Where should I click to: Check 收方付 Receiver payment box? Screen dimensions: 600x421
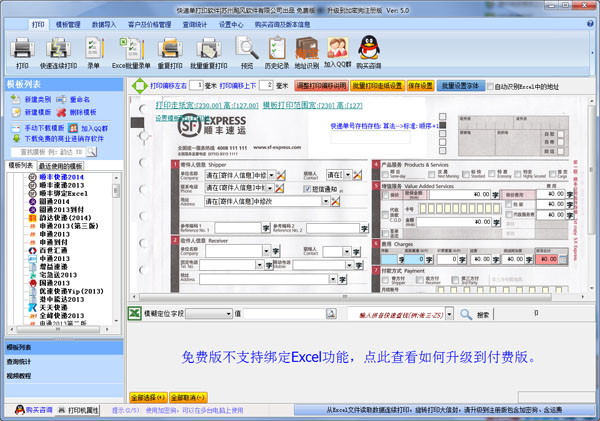click(420, 280)
